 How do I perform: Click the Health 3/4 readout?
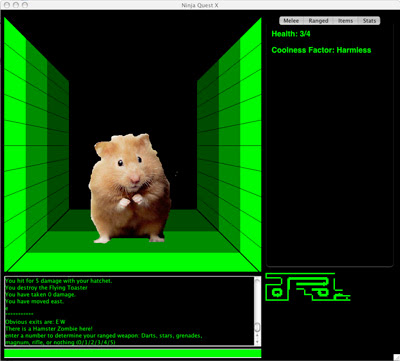[291, 34]
